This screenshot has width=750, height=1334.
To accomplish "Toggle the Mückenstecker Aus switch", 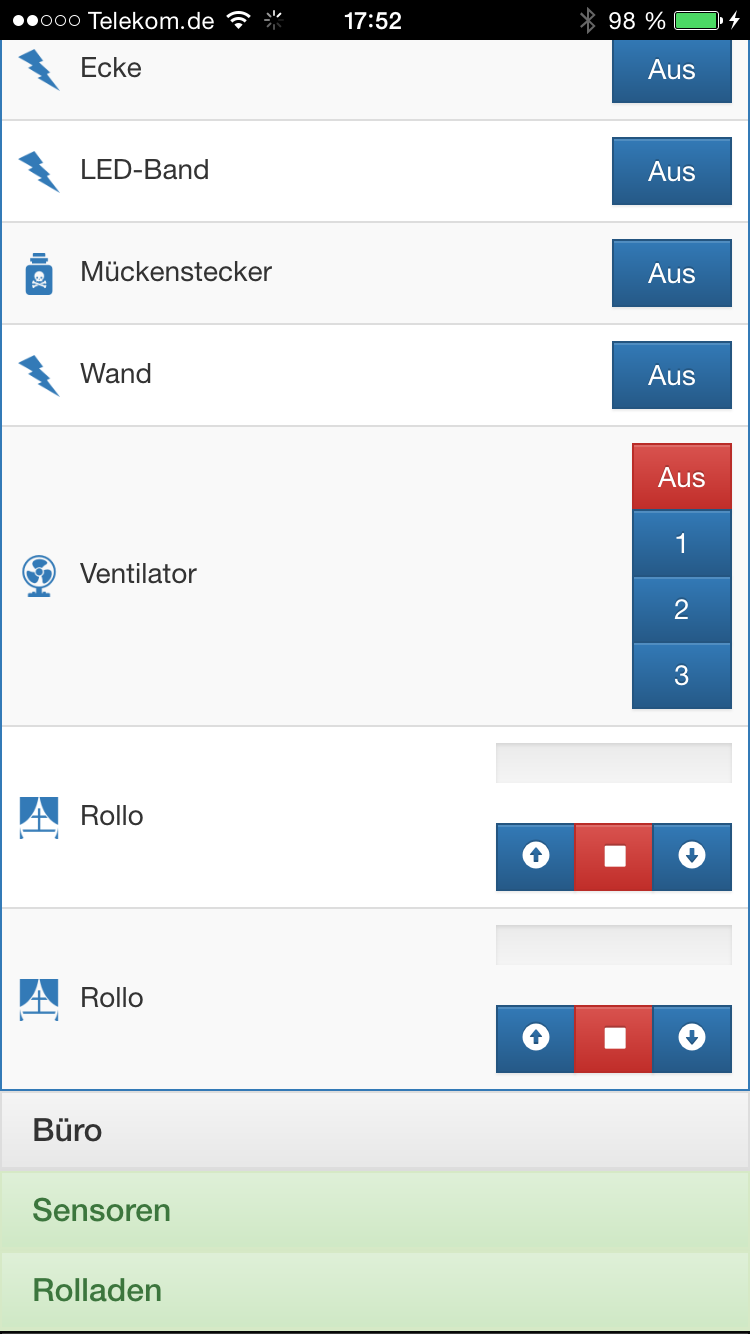I will 671,274.
